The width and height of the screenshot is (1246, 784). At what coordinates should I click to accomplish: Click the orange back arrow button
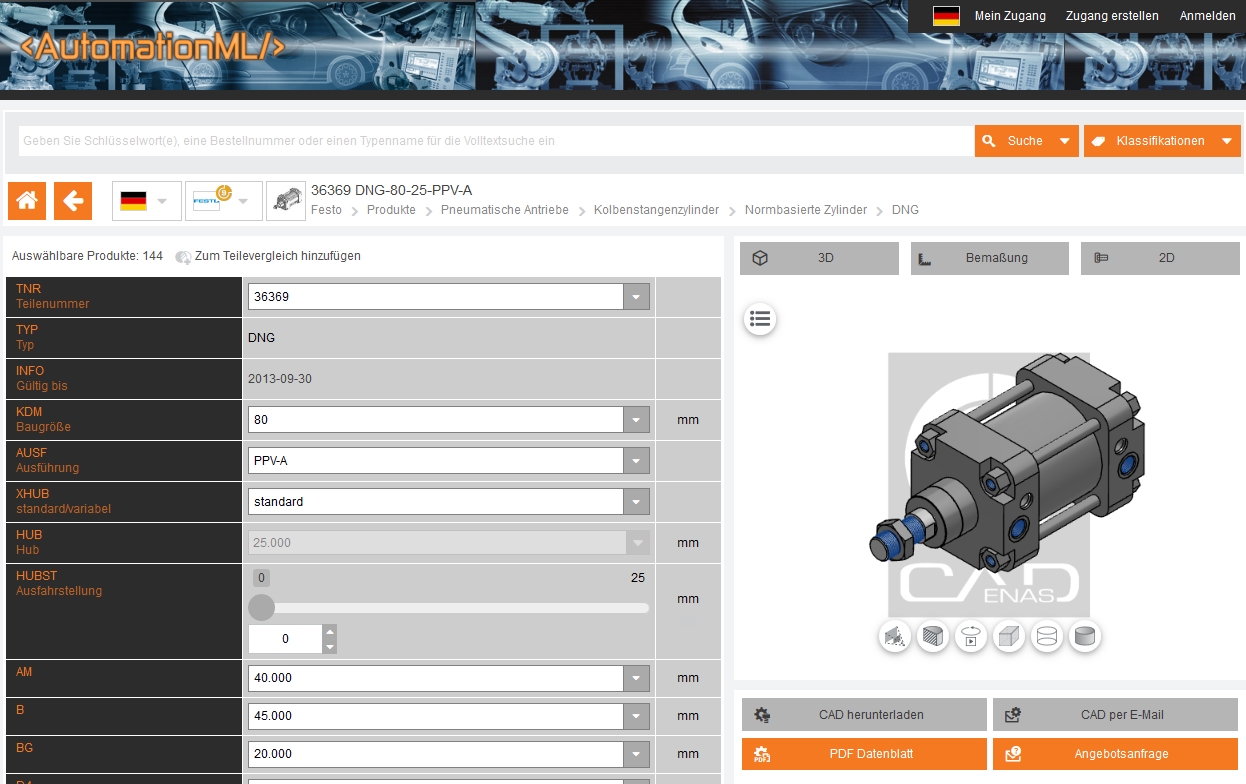coord(73,201)
